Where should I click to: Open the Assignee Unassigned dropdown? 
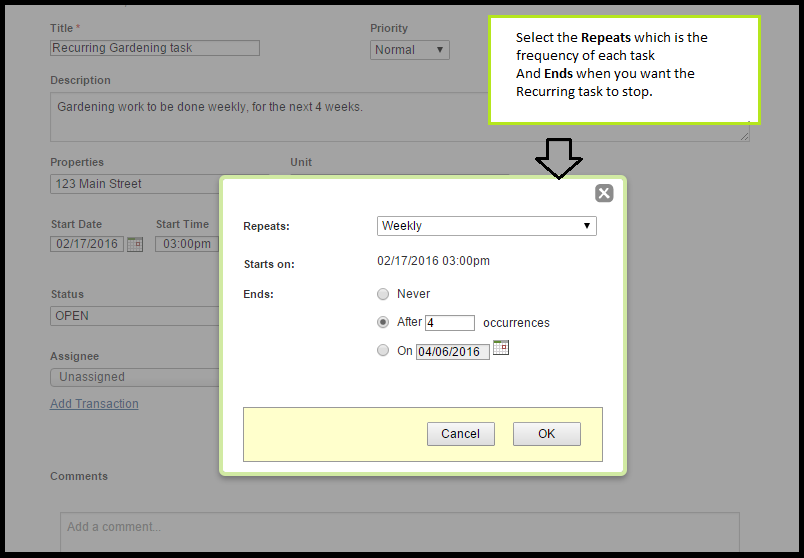click(135, 377)
